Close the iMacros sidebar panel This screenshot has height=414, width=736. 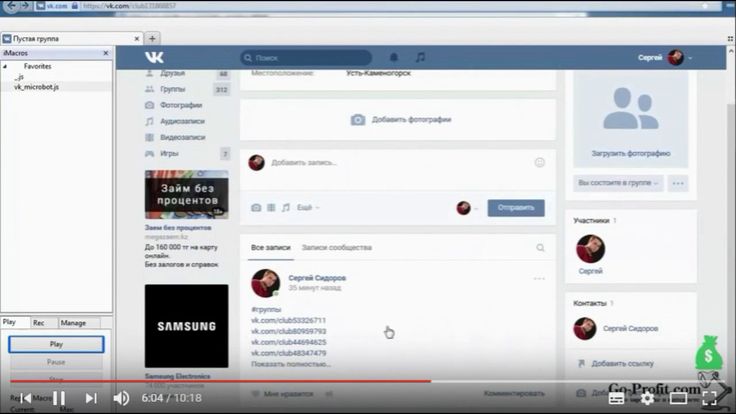click(x=106, y=53)
